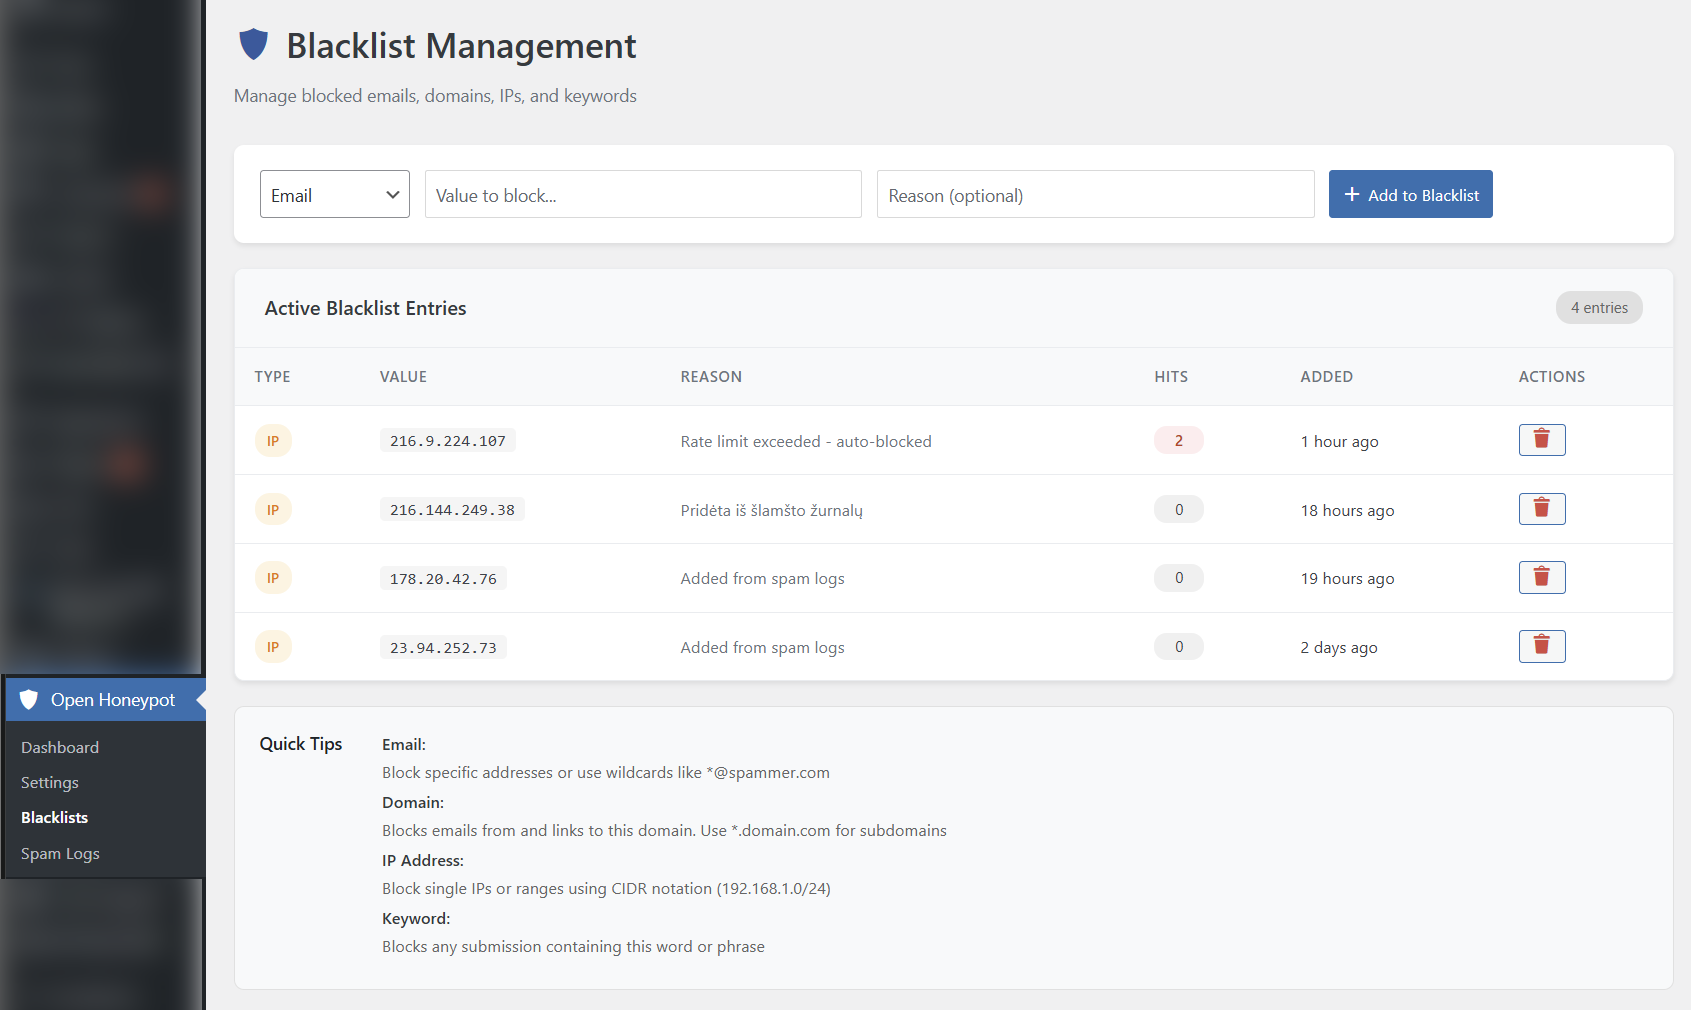Viewport: 1691px width, 1010px height.
Task: Click the expander arrow on Open Honeypot panel
Action: click(200, 699)
